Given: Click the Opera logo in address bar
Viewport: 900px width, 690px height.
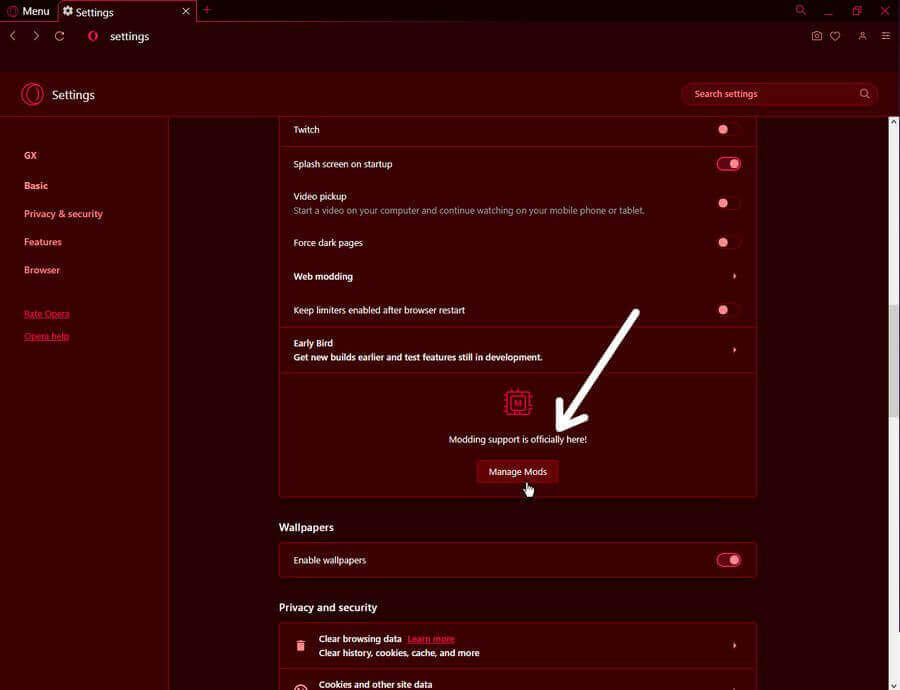Looking at the screenshot, I should 92,36.
